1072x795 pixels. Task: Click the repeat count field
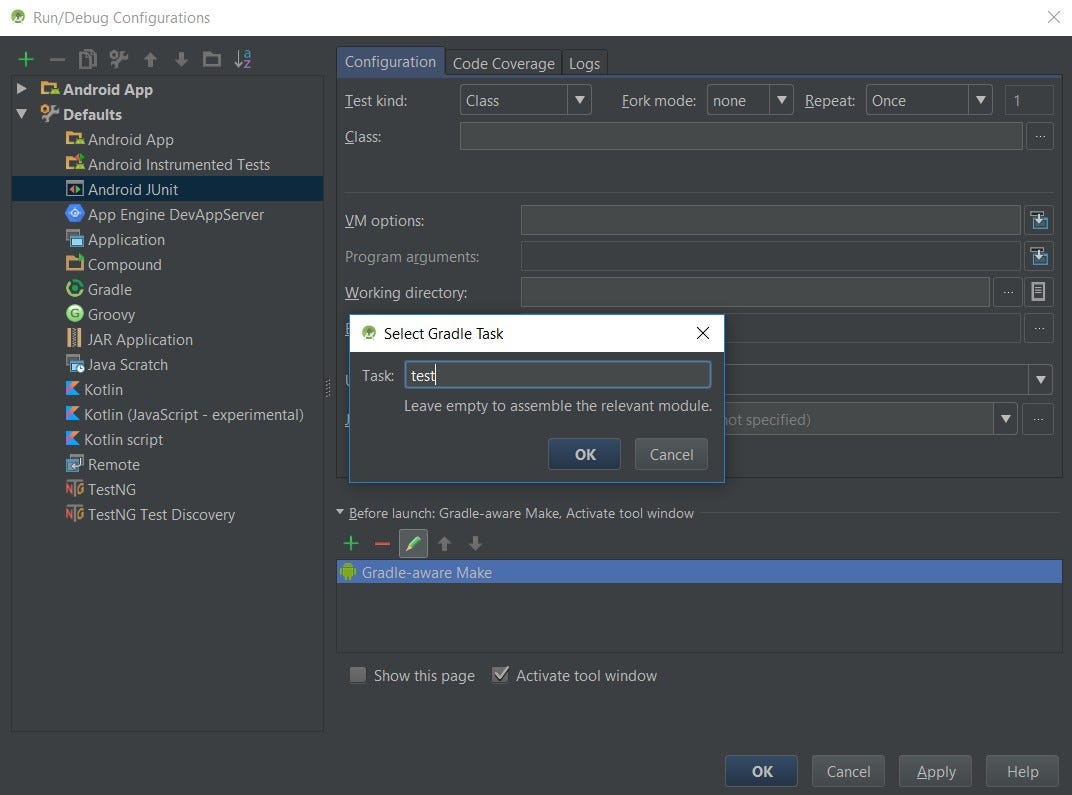[x=1029, y=100]
